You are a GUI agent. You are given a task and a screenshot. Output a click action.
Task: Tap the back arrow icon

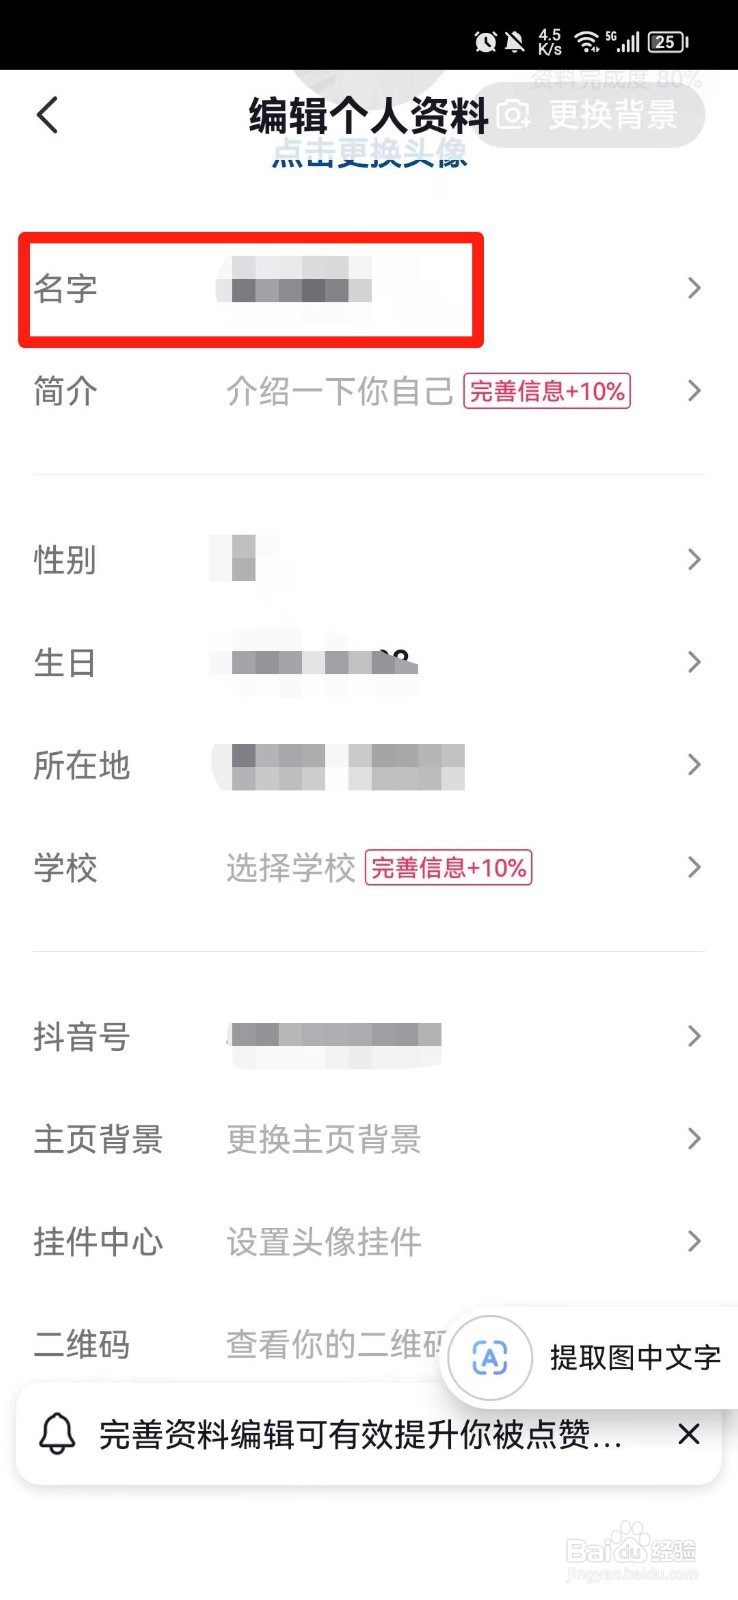pos(47,115)
